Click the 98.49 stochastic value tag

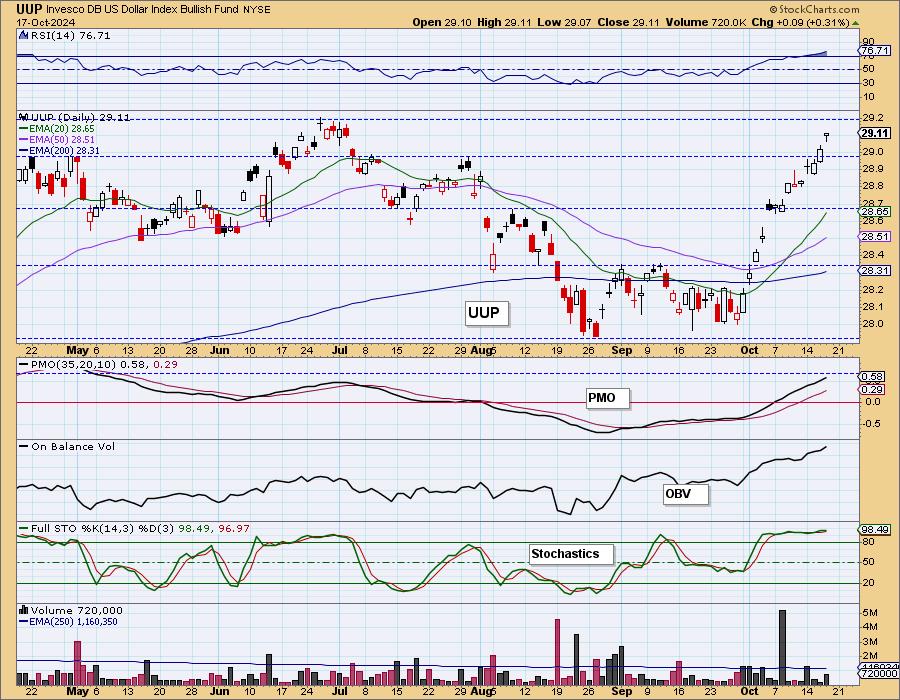[875, 530]
